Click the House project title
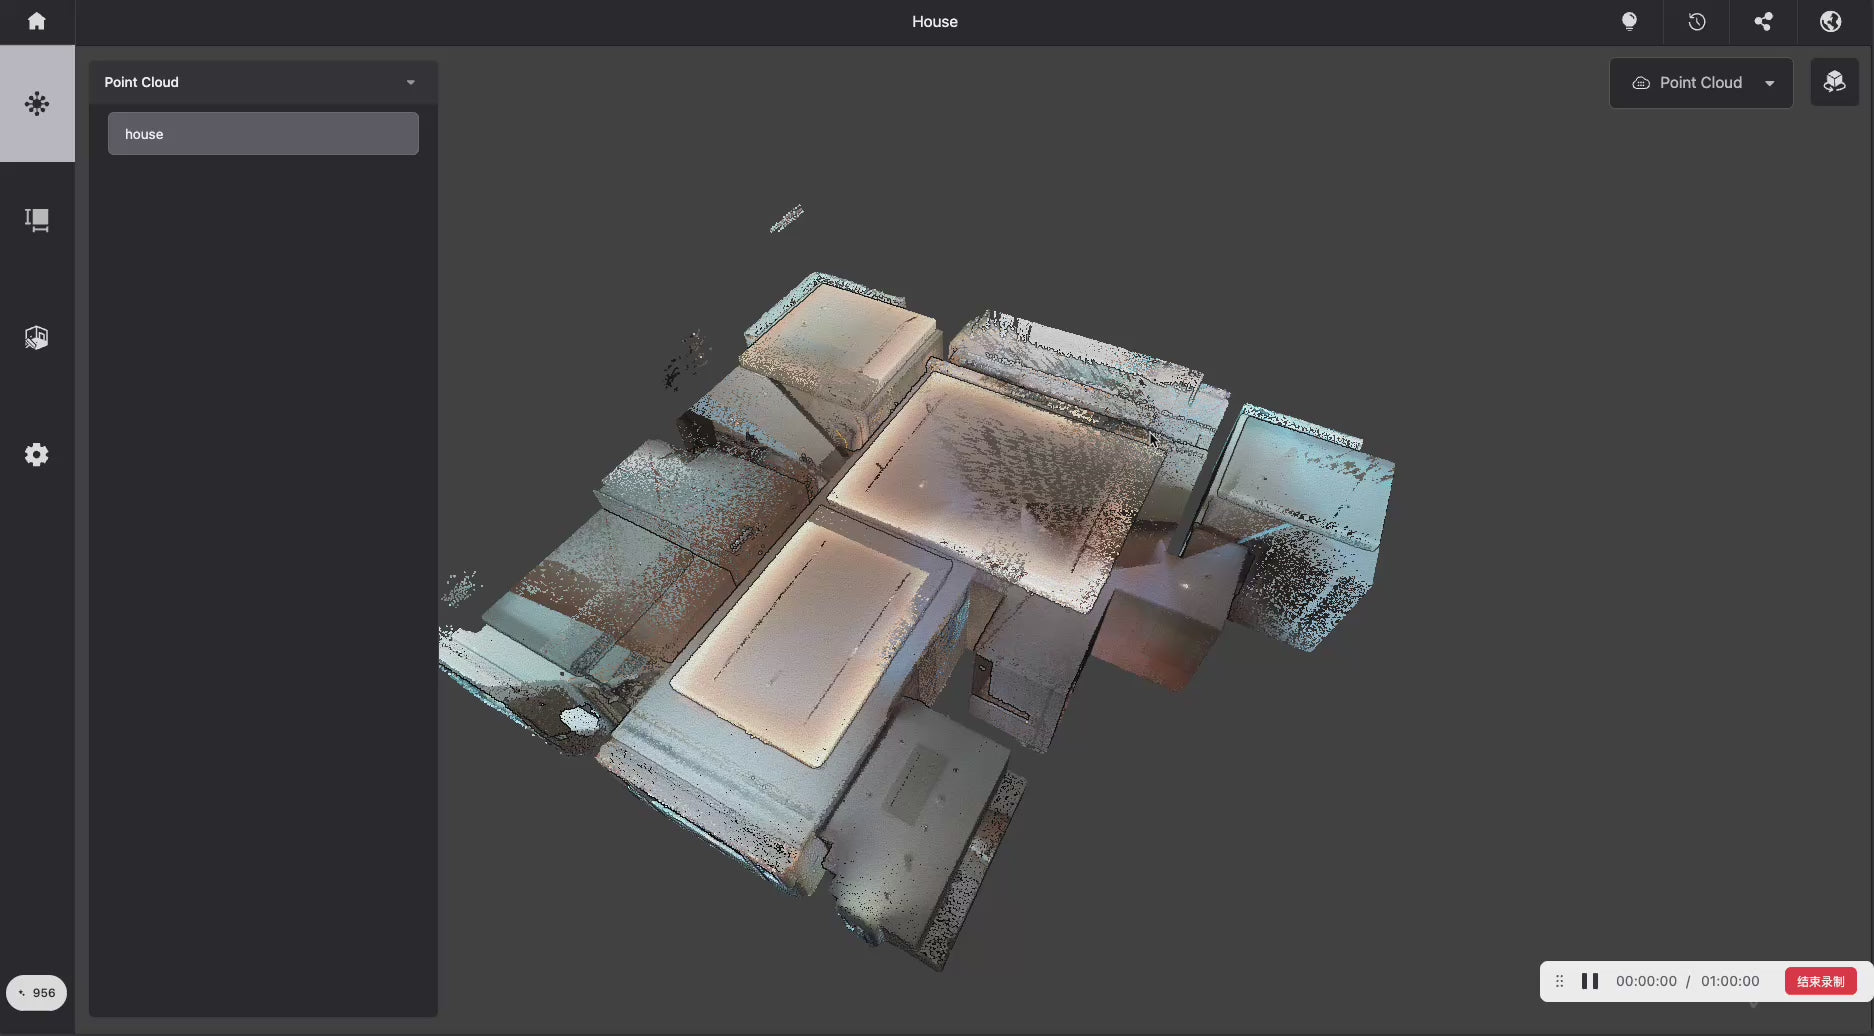Screen dimensions: 1874x1036 (x=935, y=21)
